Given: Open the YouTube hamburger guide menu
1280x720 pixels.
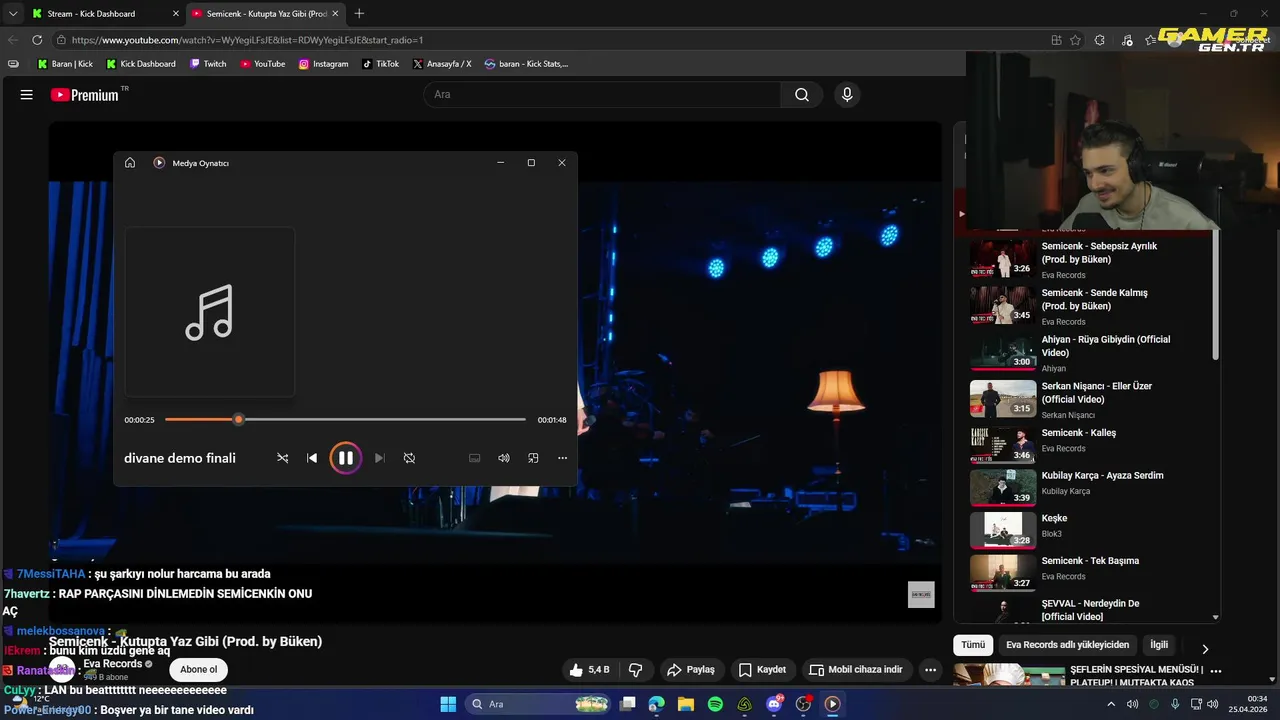Looking at the screenshot, I should (x=27, y=95).
